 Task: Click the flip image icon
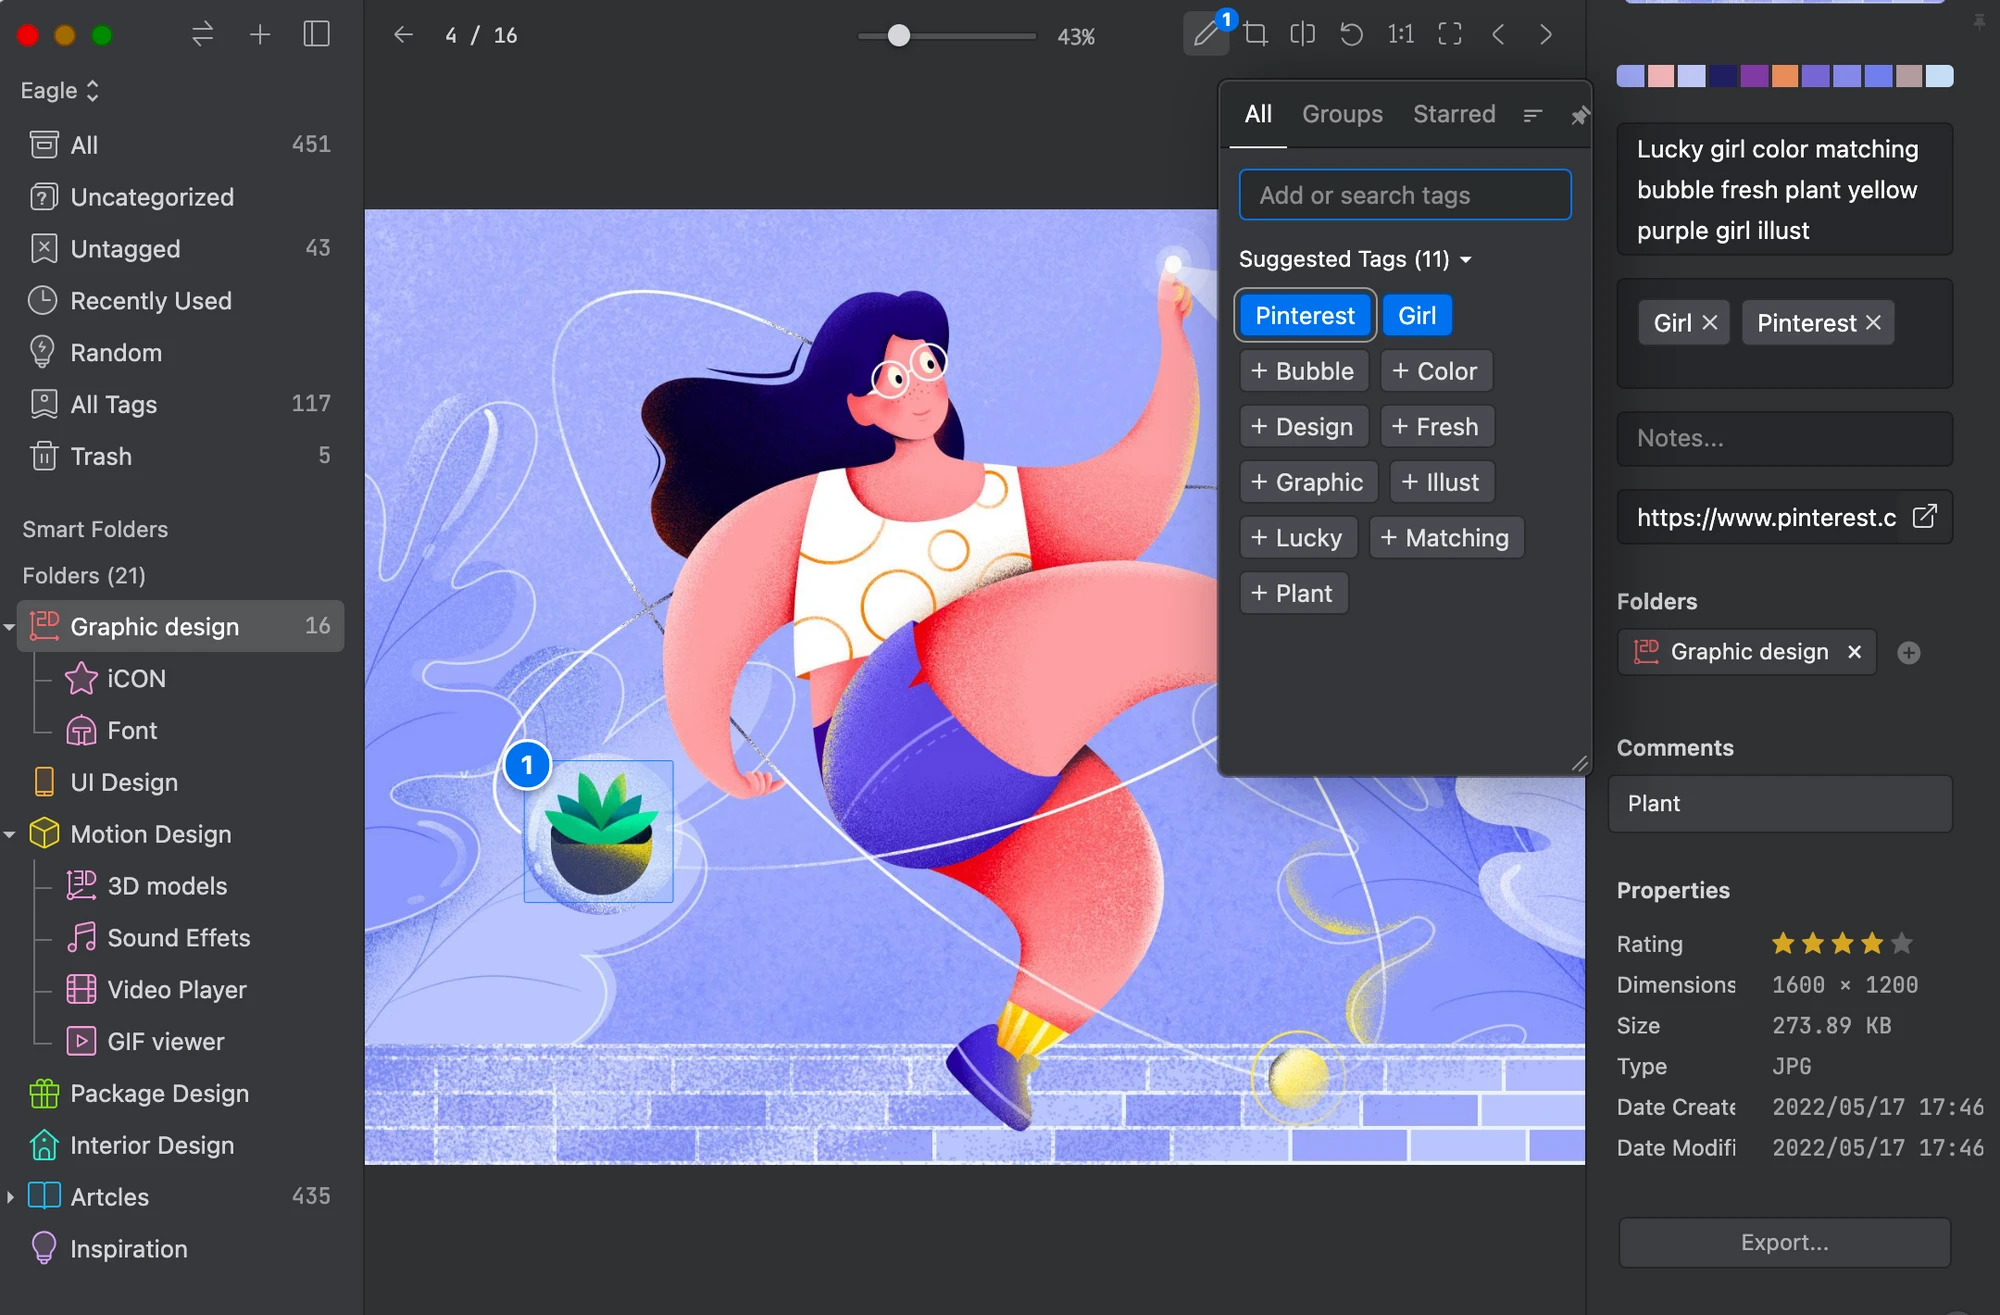coord(1302,35)
